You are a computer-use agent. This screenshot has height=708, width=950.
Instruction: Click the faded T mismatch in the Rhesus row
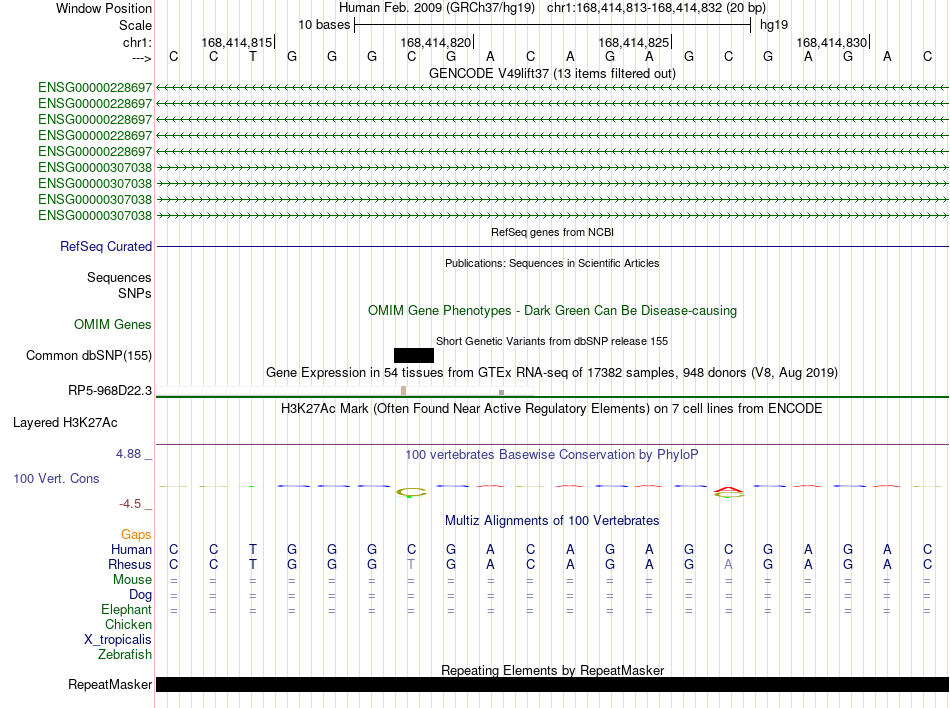(x=411, y=564)
